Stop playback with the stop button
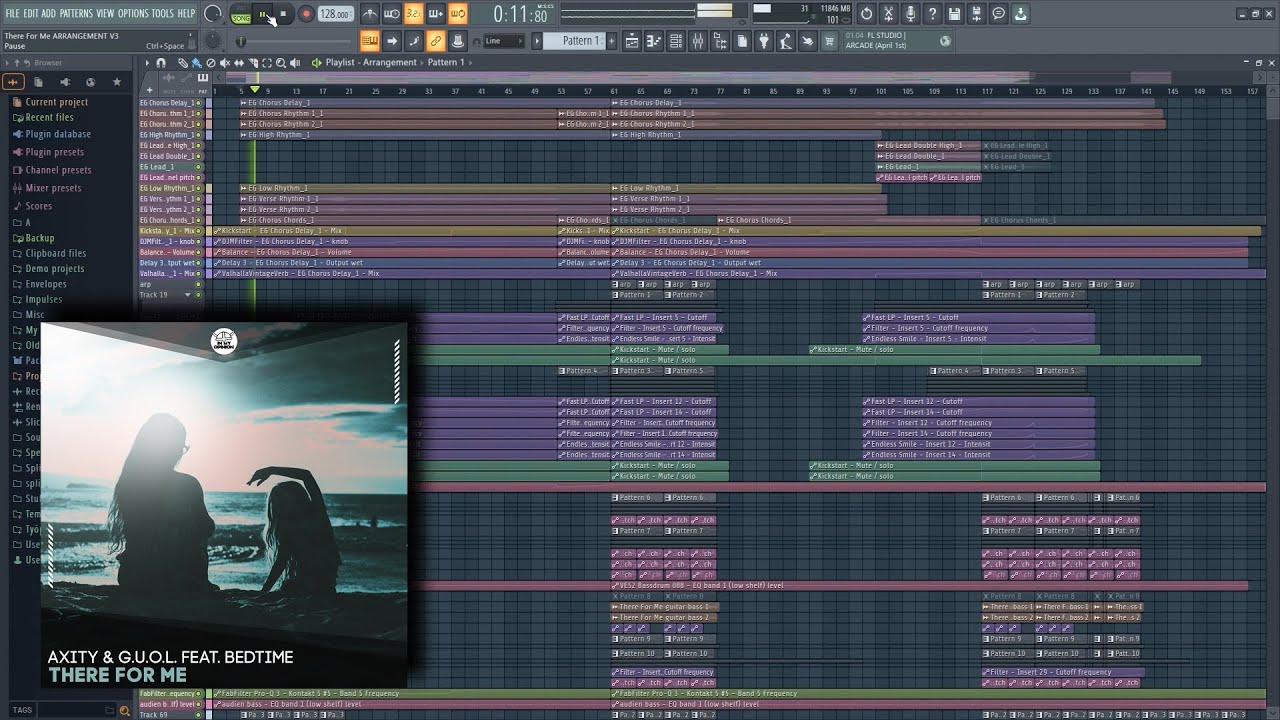Image resolution: width=1280 pixels, height=720 pixels. [283, 14]
